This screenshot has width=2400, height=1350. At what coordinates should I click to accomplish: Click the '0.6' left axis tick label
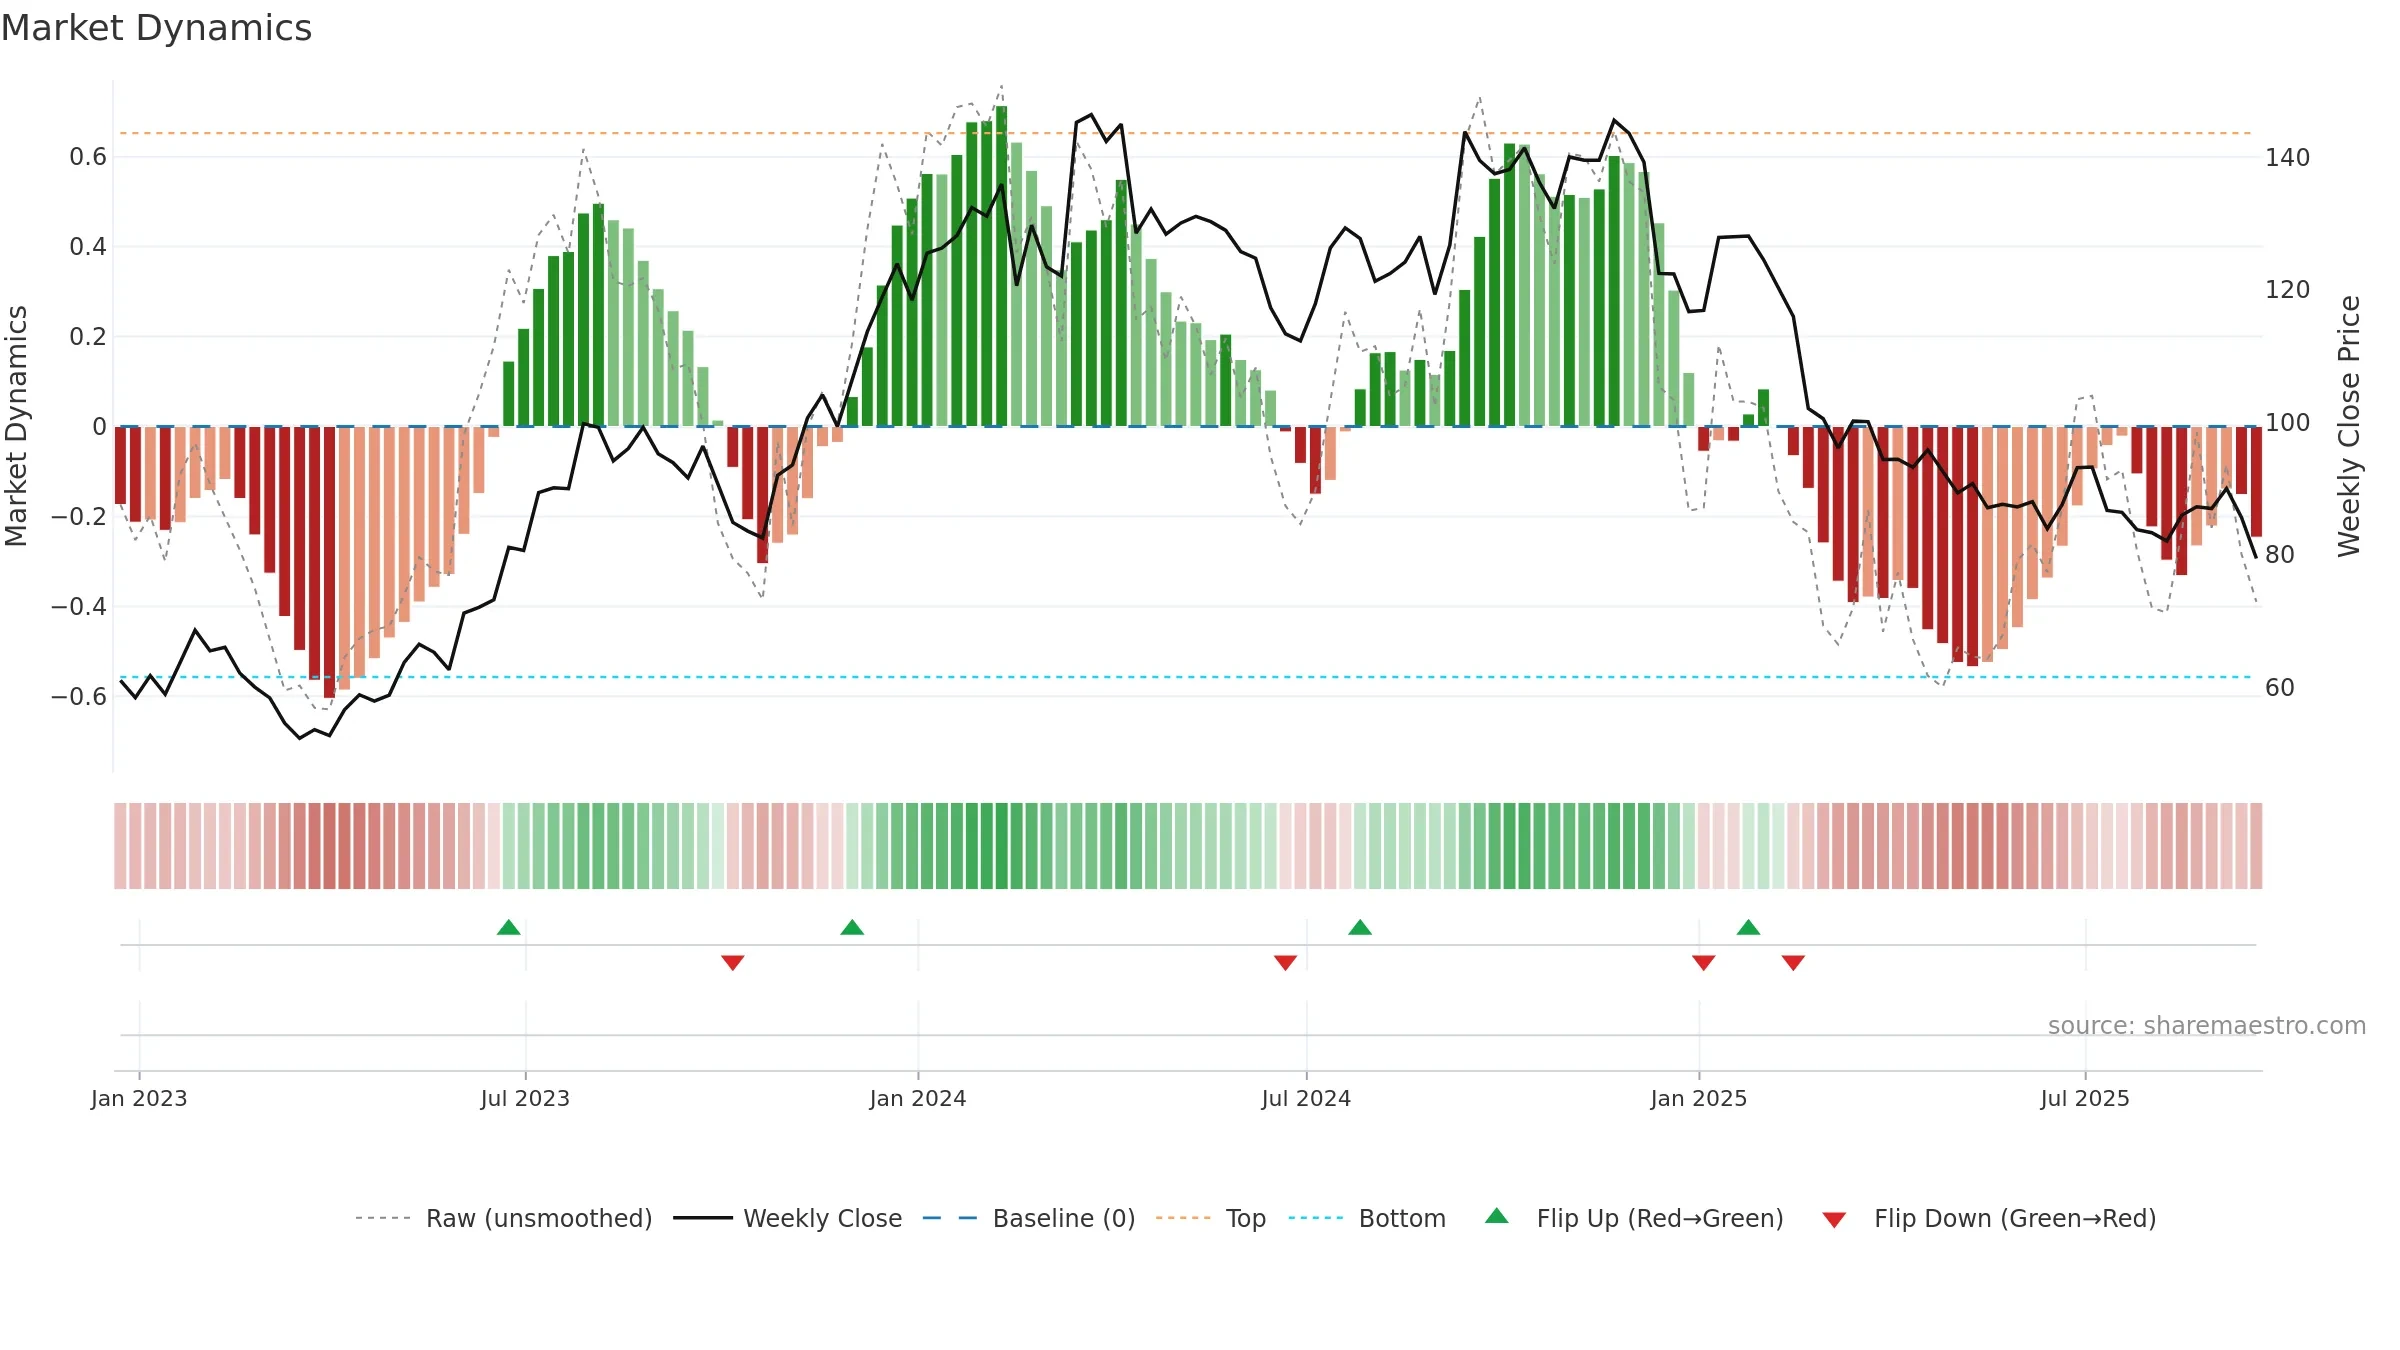[88, 156]
